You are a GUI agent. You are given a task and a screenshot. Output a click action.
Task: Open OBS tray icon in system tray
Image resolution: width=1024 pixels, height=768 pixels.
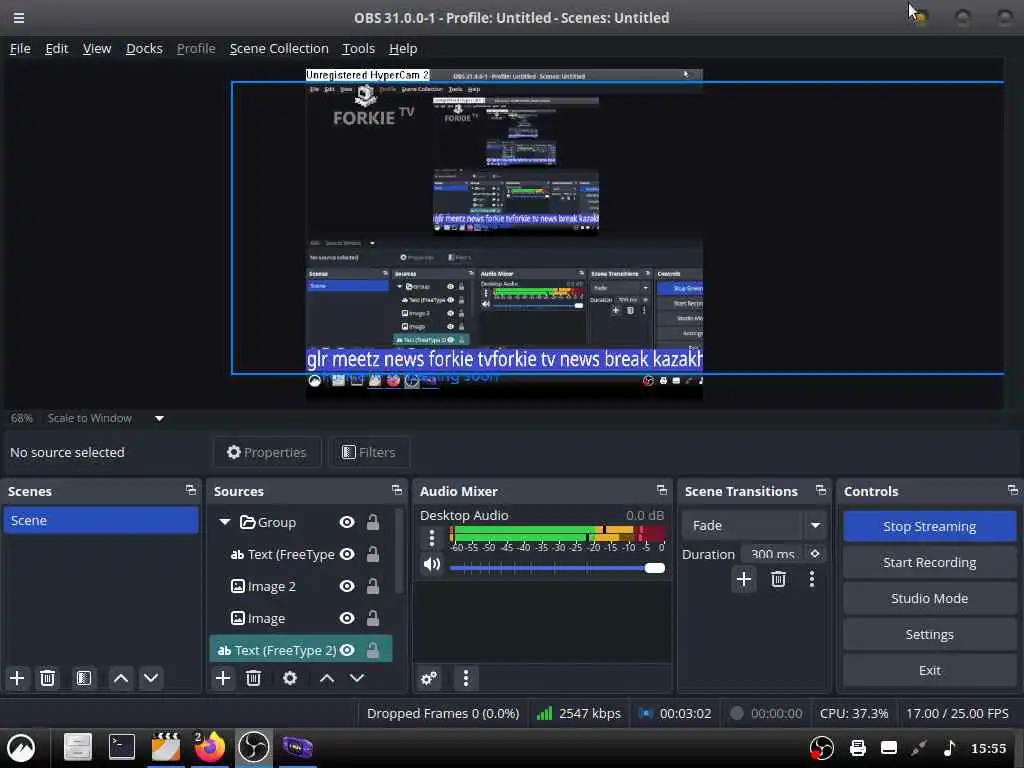coord(822,748)
